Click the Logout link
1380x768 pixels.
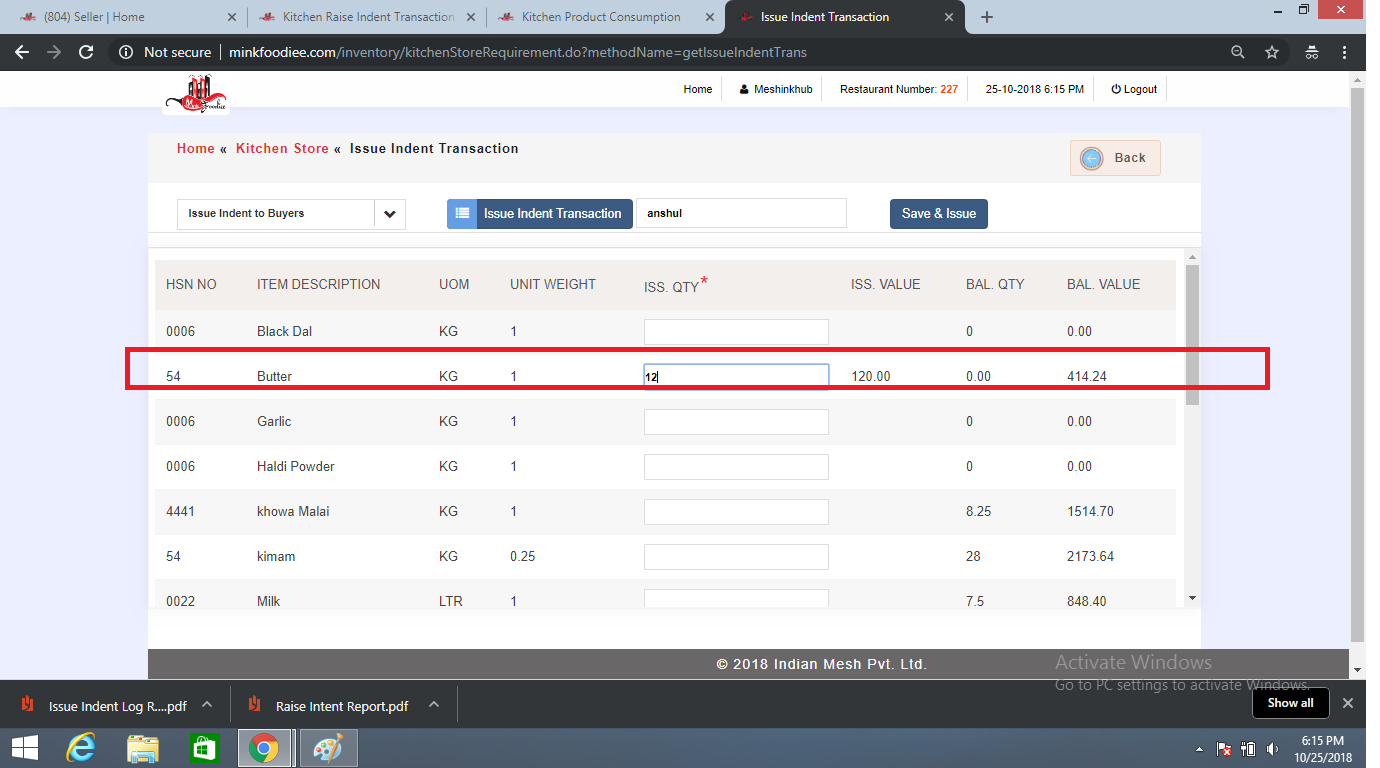[1134, 89]
